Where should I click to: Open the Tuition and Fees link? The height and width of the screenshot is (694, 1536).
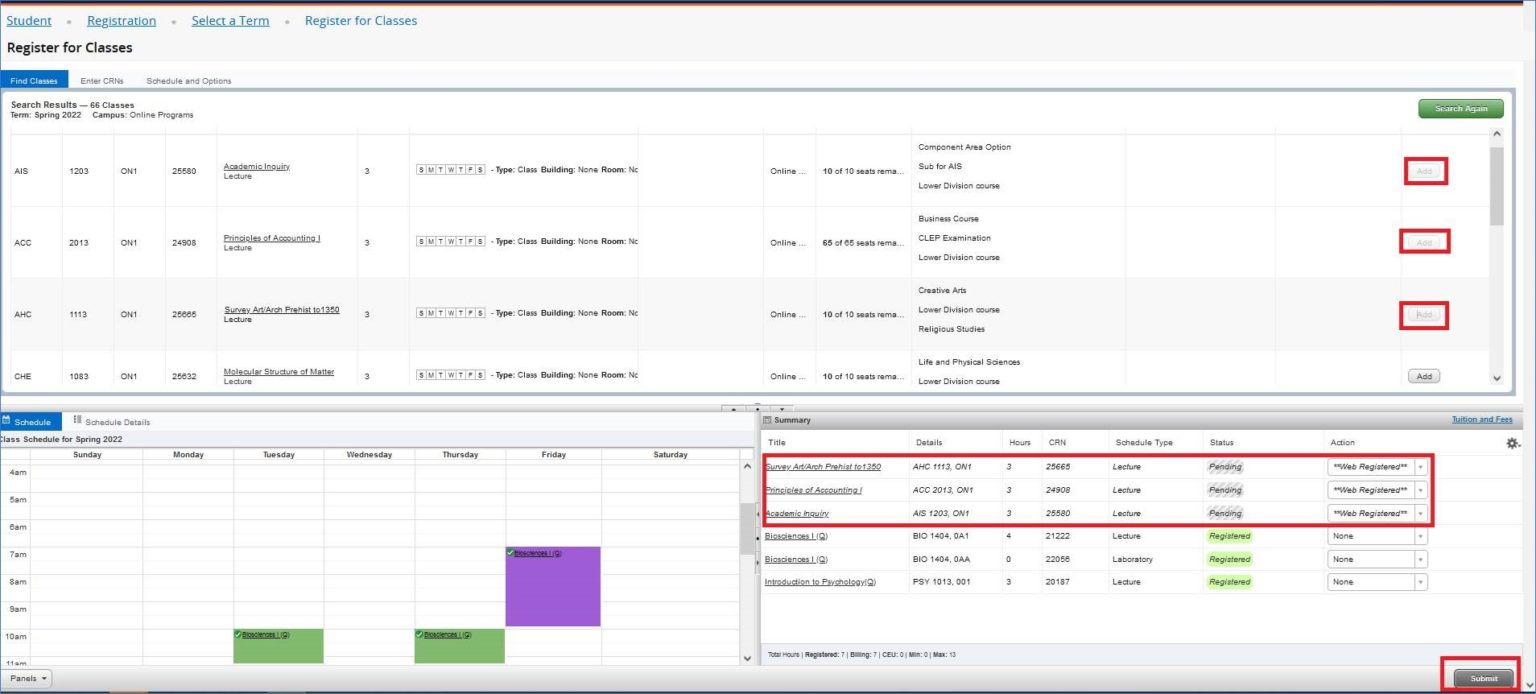click(1482, 420)
